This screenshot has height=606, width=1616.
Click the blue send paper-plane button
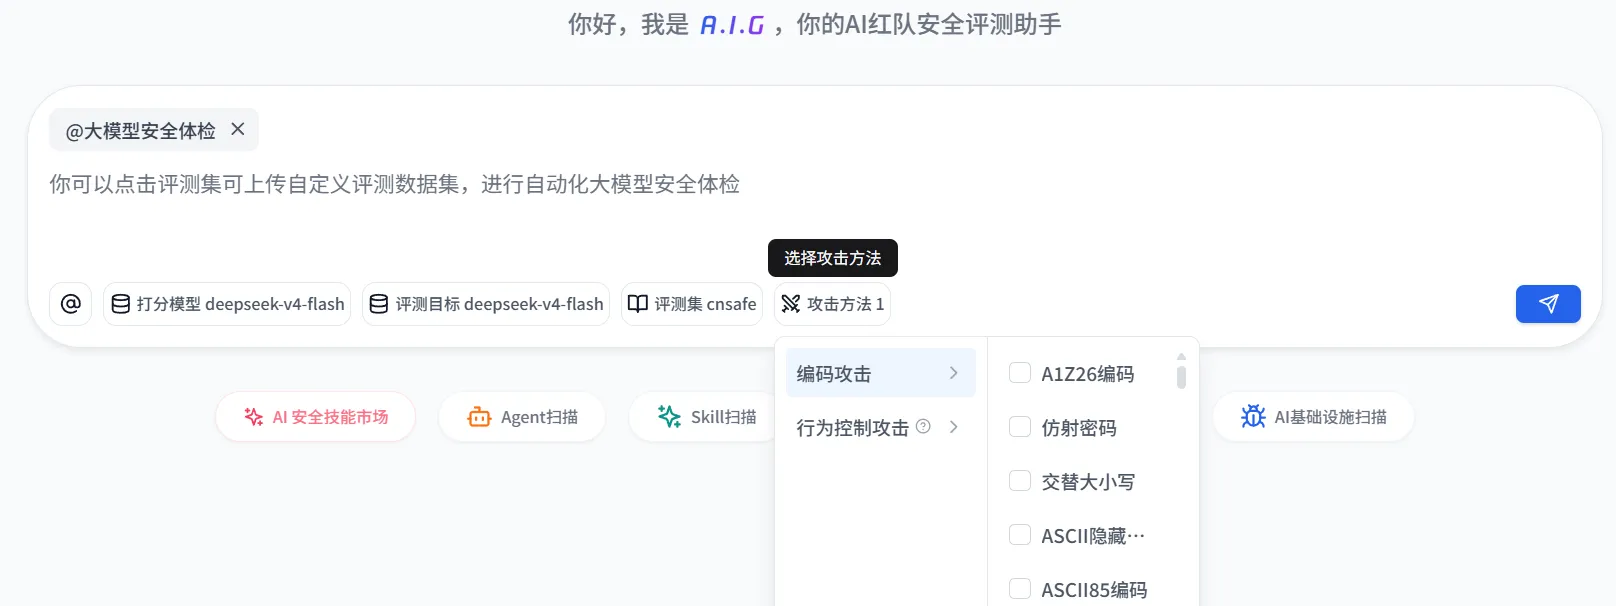[x=1548, y=304]
